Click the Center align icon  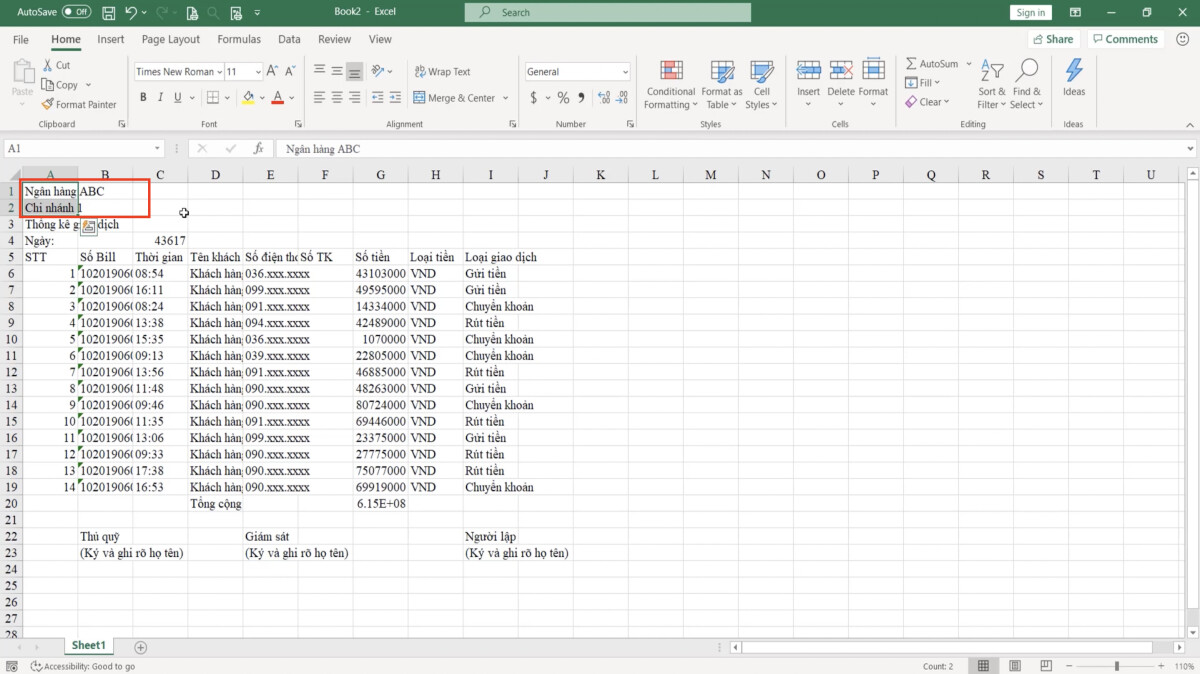click(337, 98)
